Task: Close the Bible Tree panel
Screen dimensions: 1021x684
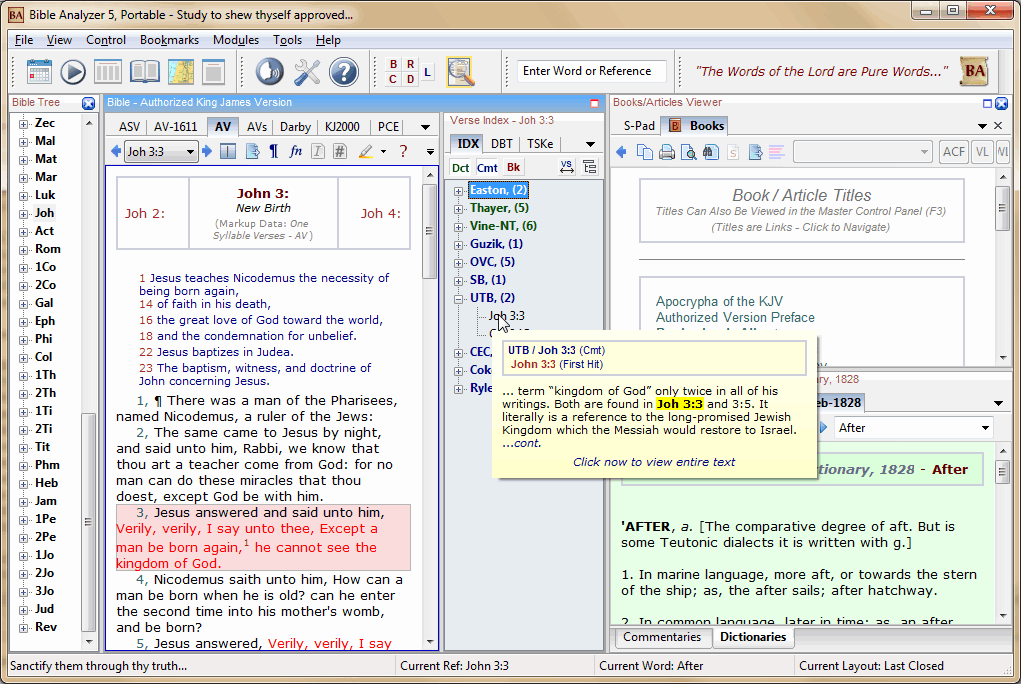Action: (x=89, y=103)
